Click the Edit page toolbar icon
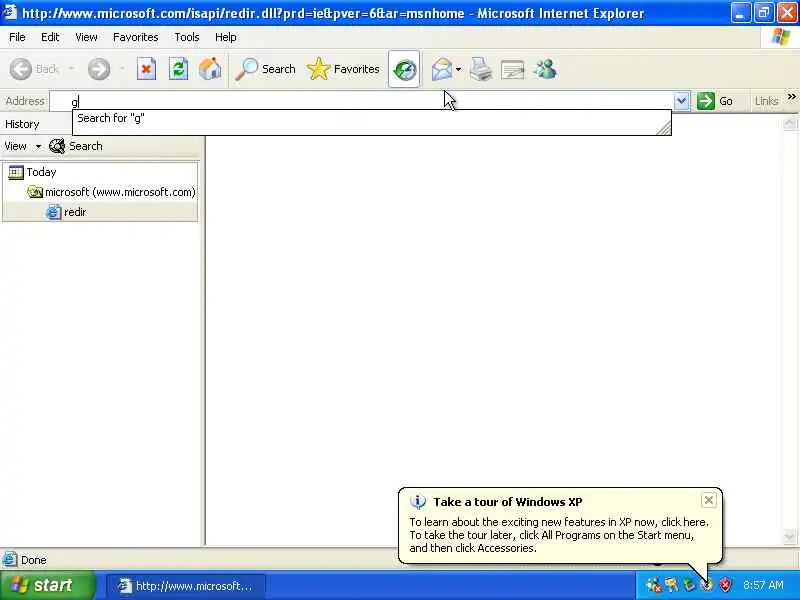Viewport: 800px width, 600px height. 513,69
